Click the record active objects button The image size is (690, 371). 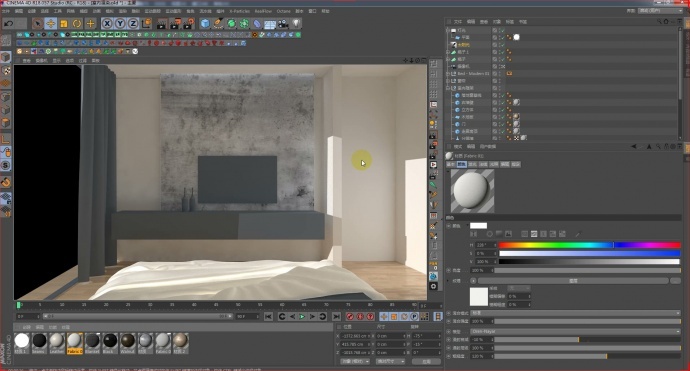coord(350,316)
